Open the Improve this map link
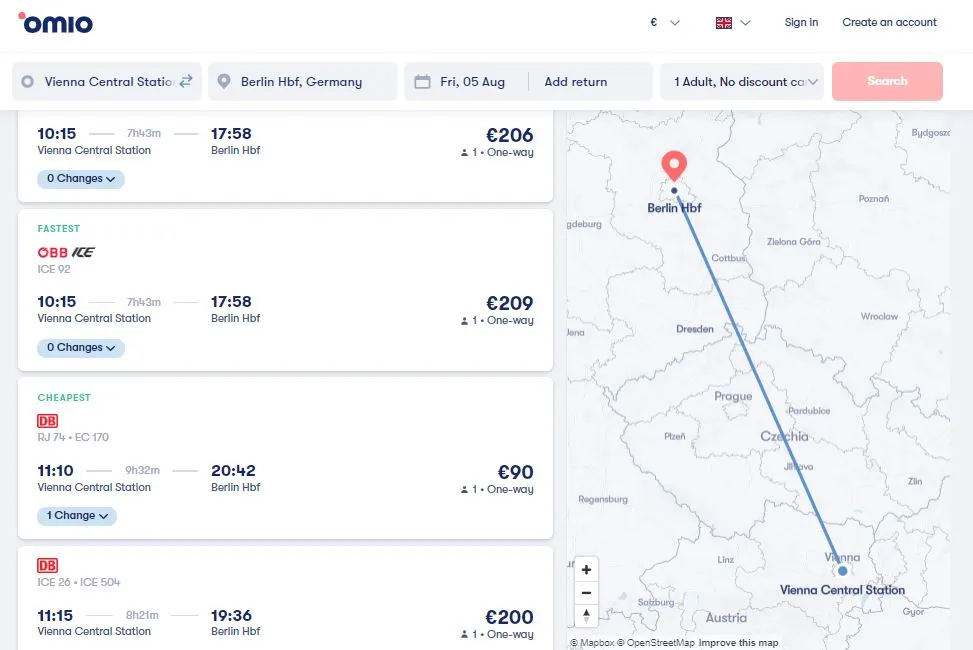Screen dimensions: 973x650 tap(738, 643)
